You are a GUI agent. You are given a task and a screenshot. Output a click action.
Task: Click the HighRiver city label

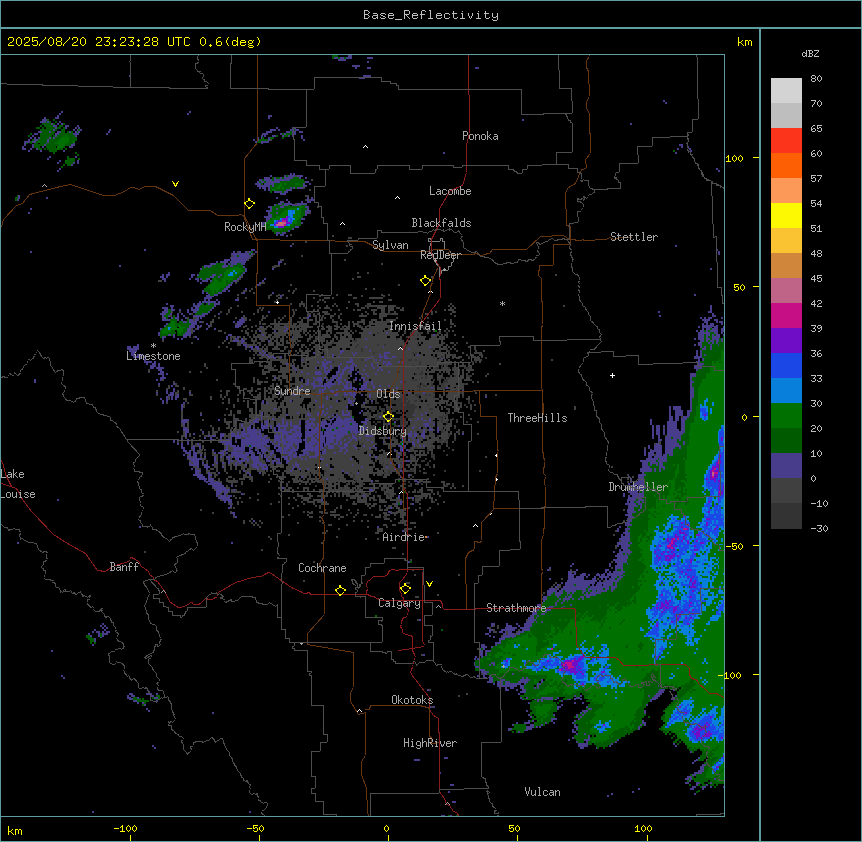(430, 743)
